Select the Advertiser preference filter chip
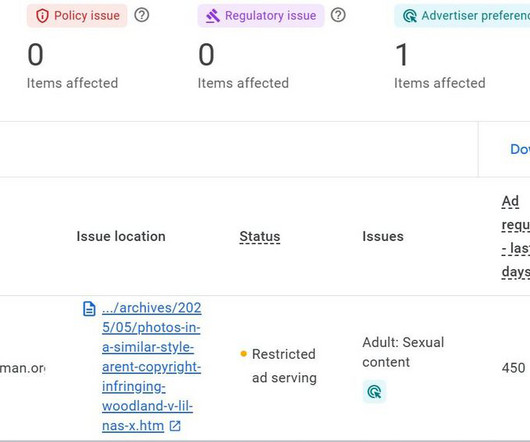The width and height of the screenshot is (530, 442). coord(462,16)
